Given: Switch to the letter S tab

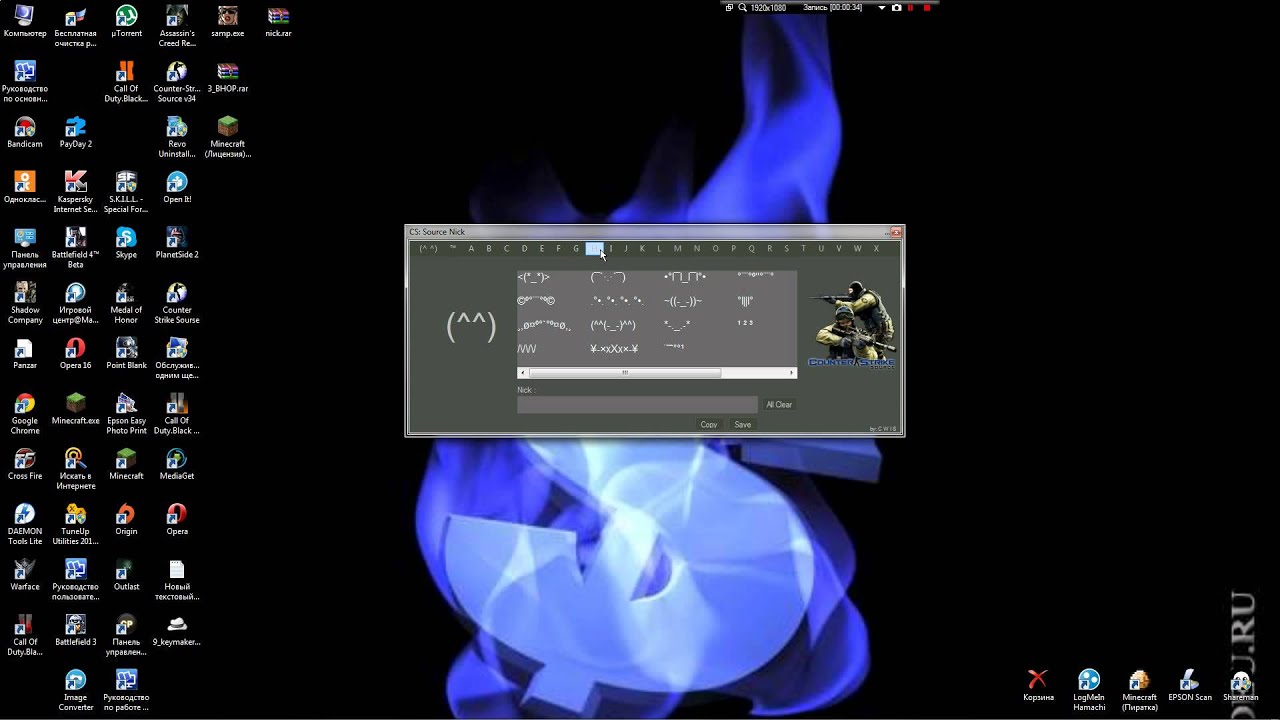Looking at the screenshot, I should click(x=786, y=249).
